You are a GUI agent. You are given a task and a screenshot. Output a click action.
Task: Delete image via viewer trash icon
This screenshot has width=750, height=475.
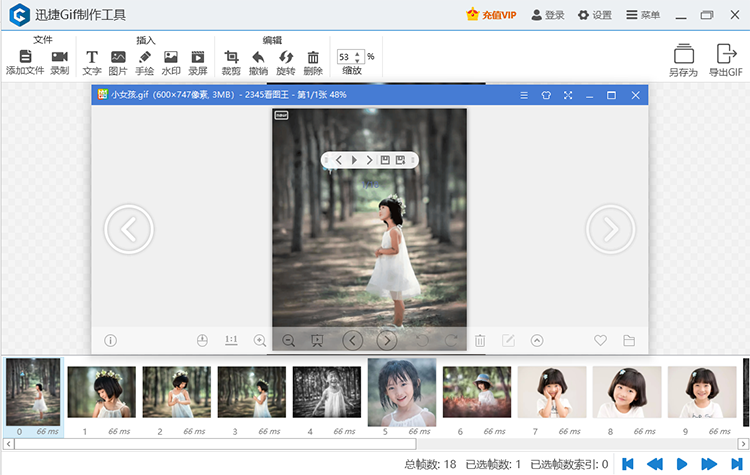click(x=480, y=341)
